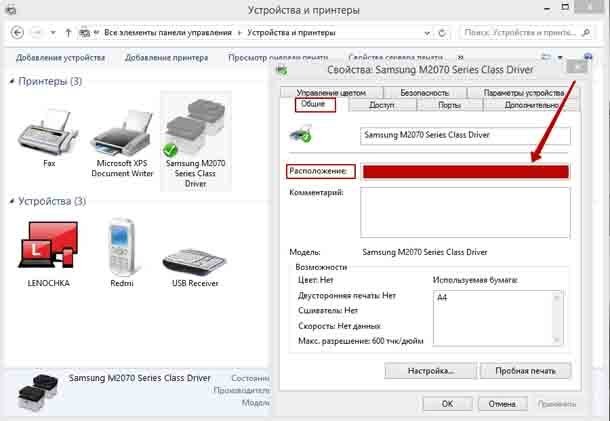The image size is (610, 421).
Task: Expand the address bar history dropdown
Action: coord(427,33)
